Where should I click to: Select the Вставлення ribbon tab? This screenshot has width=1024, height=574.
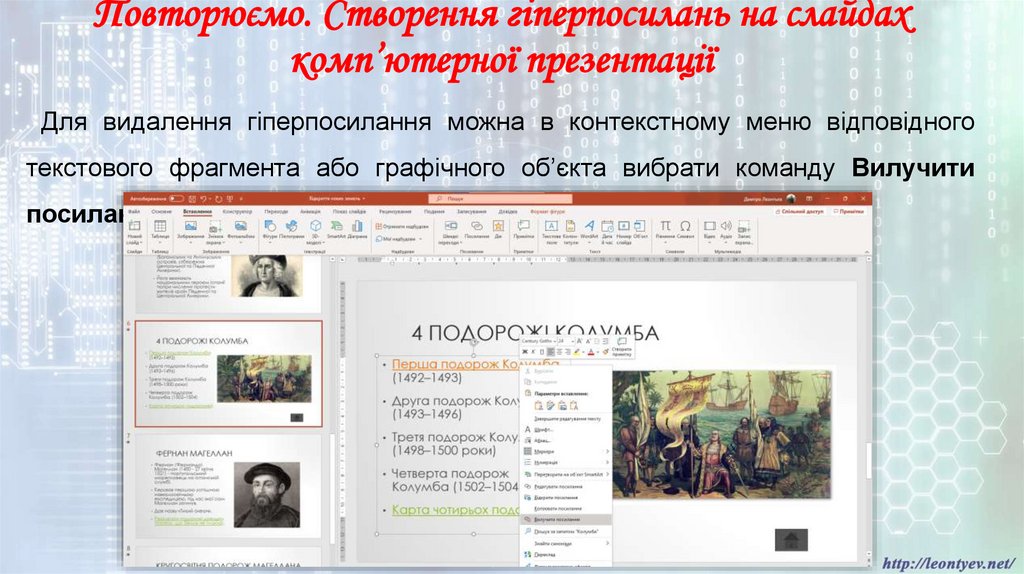197,212
